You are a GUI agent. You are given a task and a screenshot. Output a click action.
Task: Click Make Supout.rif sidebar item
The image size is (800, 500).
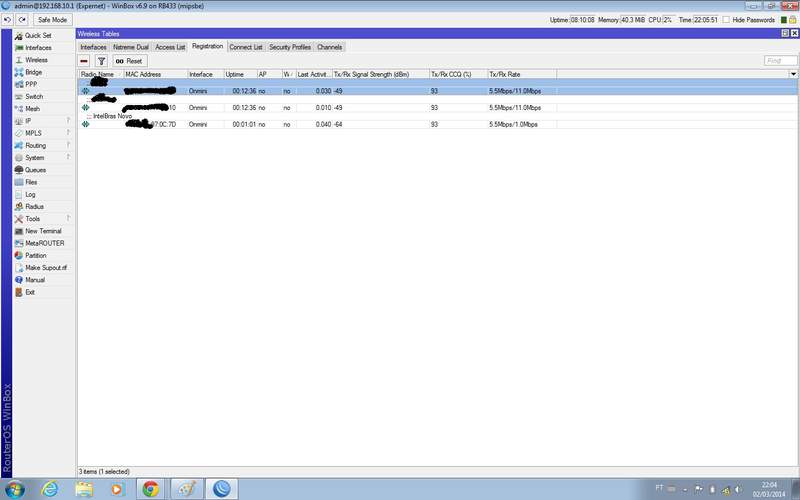46,268
